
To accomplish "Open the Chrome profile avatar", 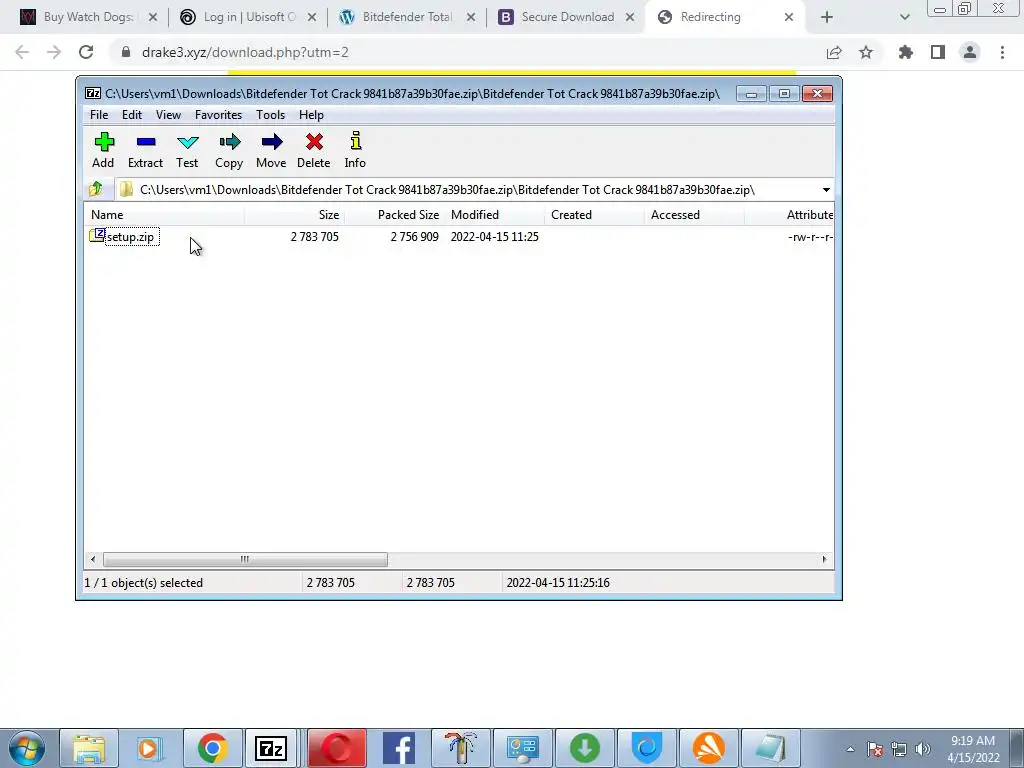I will click(x=970, y=52).
